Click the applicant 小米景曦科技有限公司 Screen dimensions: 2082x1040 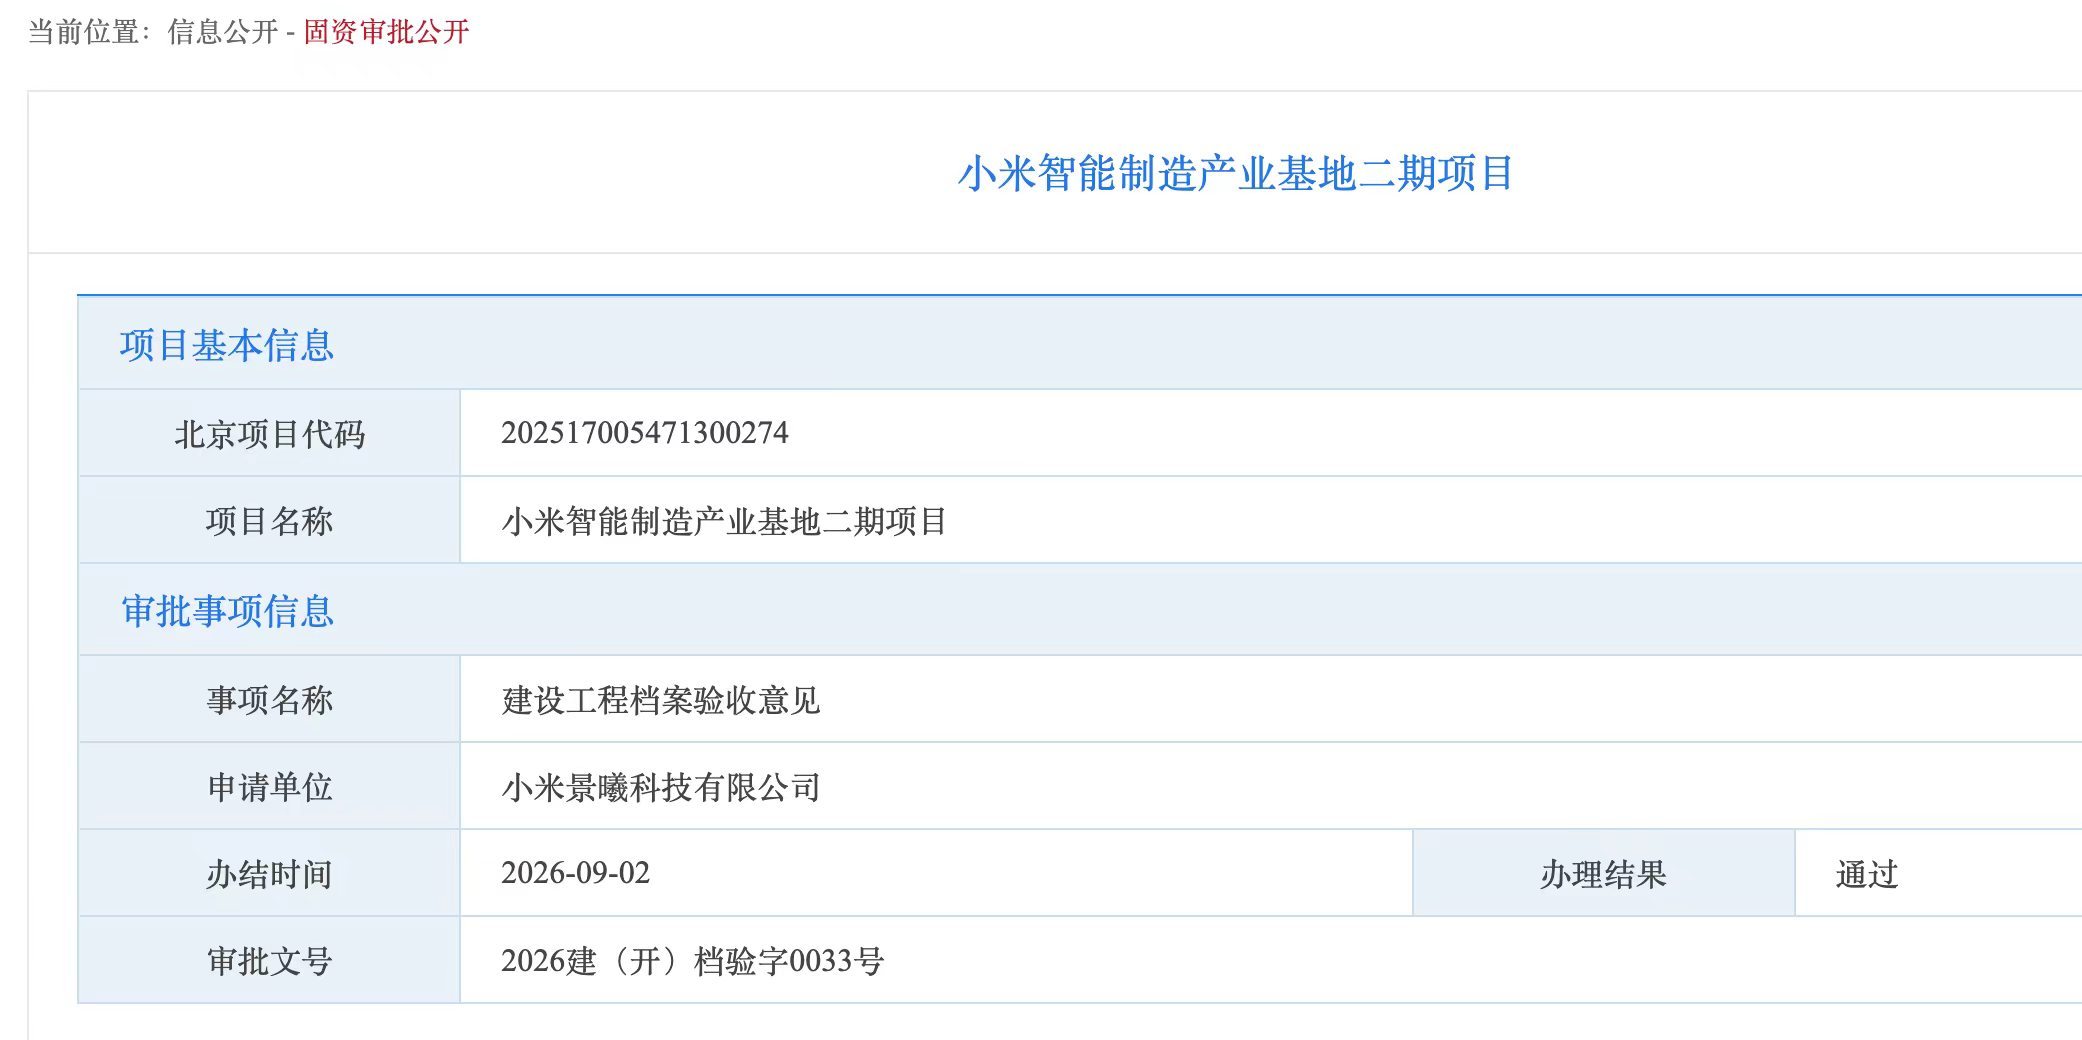click(661, 787)
